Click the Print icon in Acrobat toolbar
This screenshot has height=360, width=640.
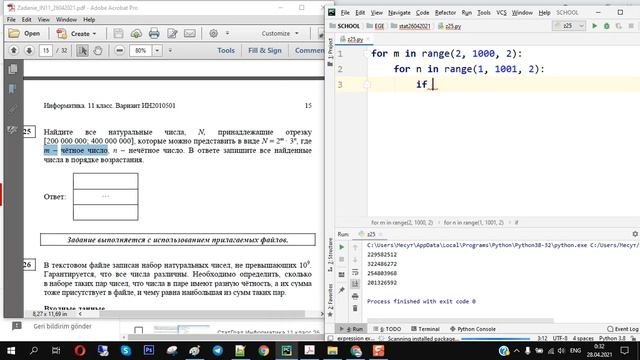pyautogui.click(x=154, y=33)
